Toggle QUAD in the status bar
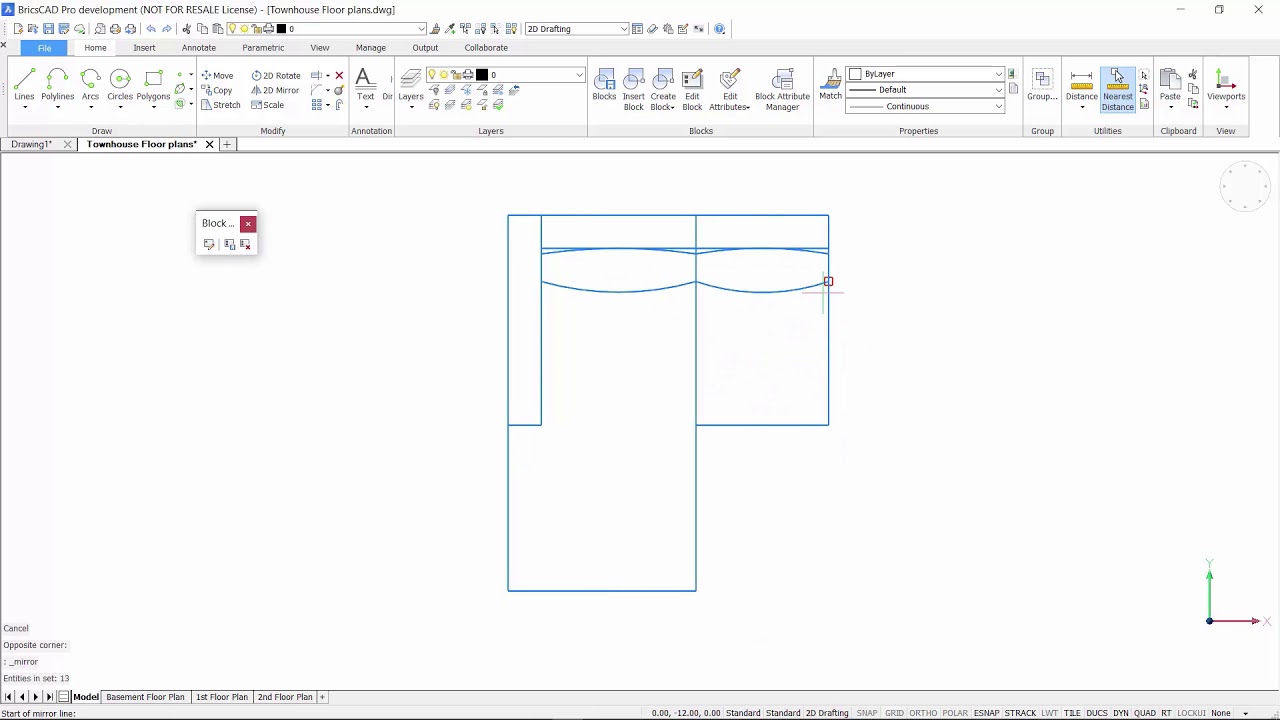 click(1145, 713)
